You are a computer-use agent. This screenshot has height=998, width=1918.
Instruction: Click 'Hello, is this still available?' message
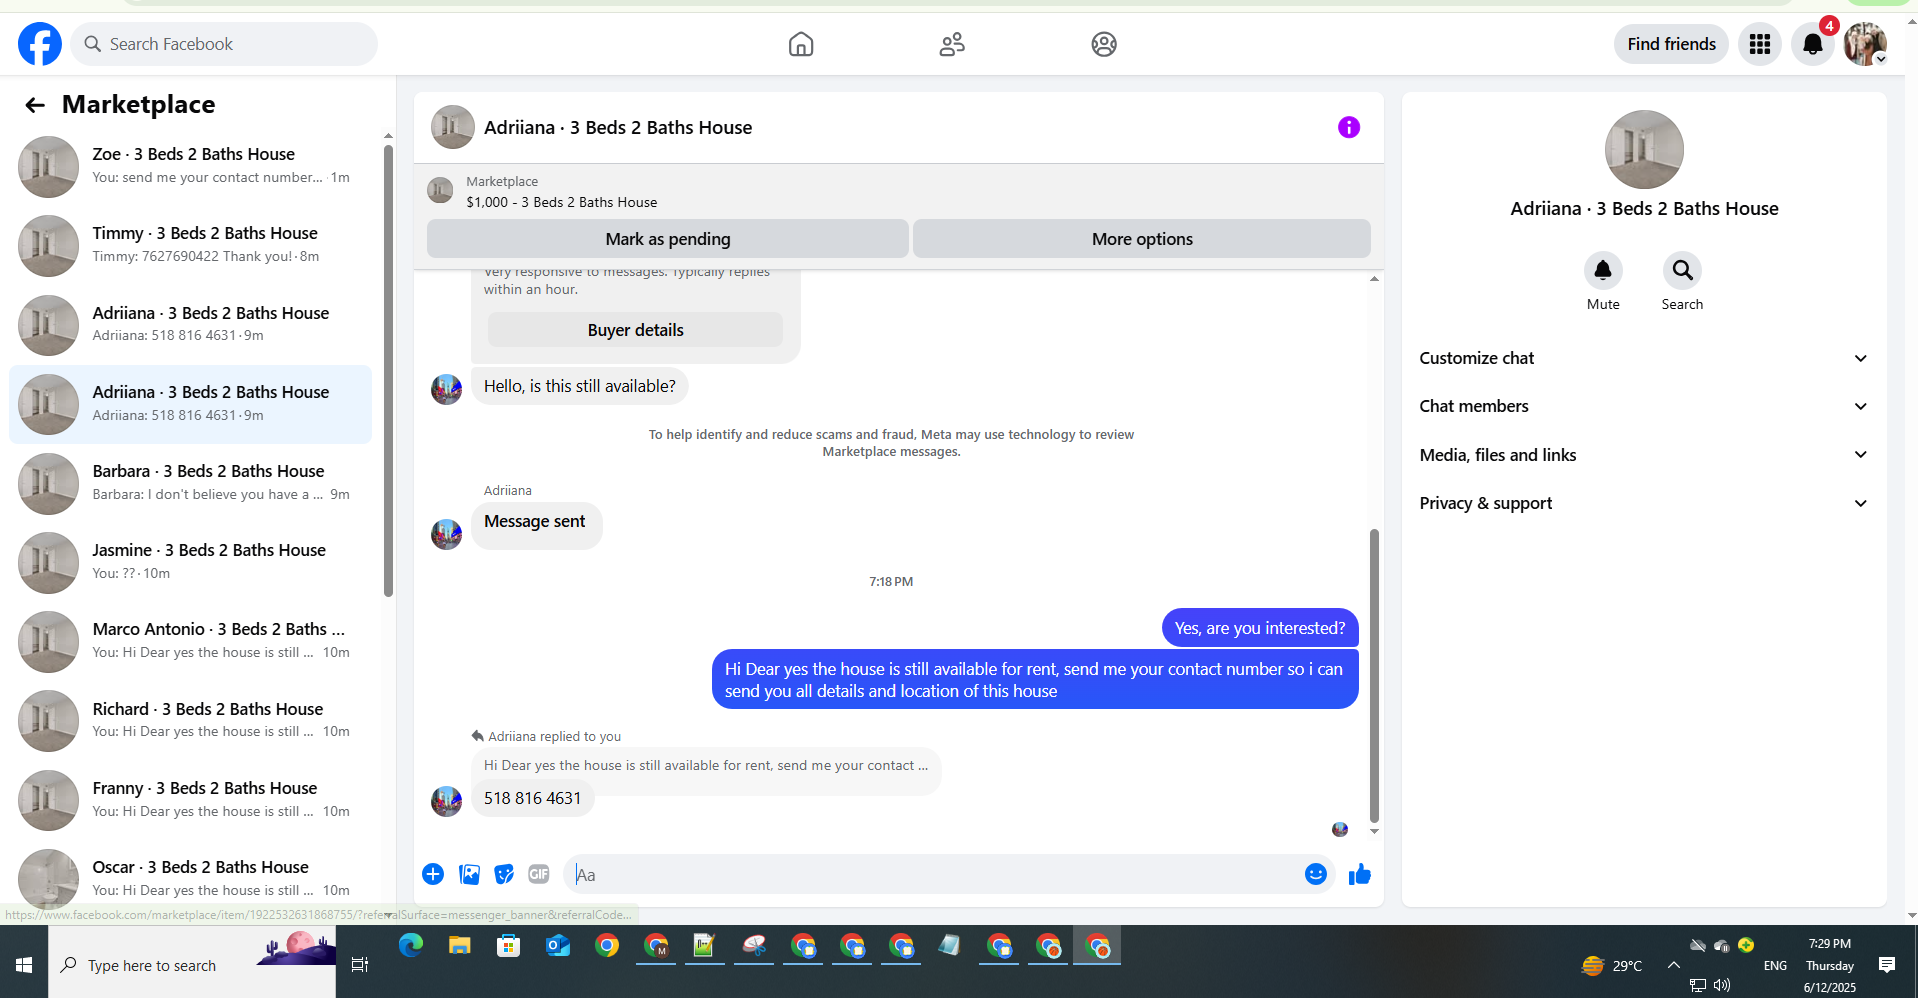pos(579,386)
